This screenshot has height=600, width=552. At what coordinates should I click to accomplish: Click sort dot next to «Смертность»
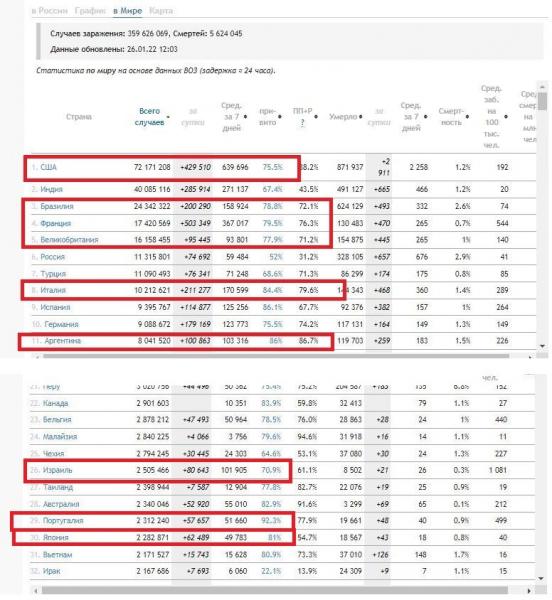pyautogui.click(x=467, y=117)
